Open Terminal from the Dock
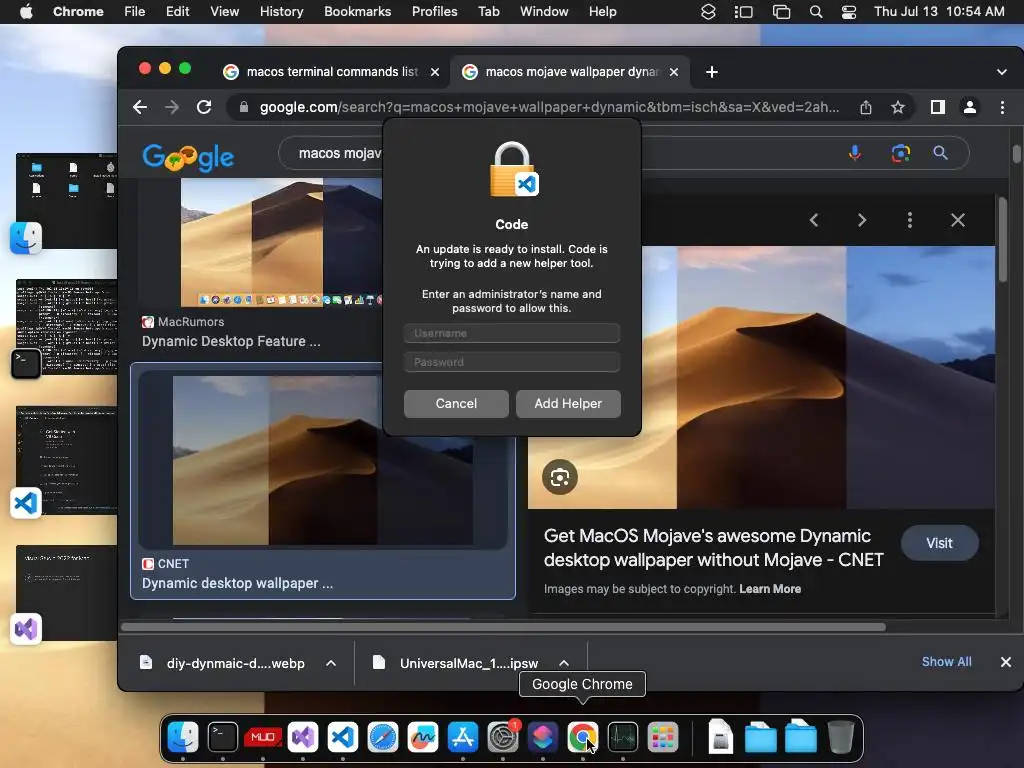Viewport: 1024px width, 768px height. tap(223, 737)
